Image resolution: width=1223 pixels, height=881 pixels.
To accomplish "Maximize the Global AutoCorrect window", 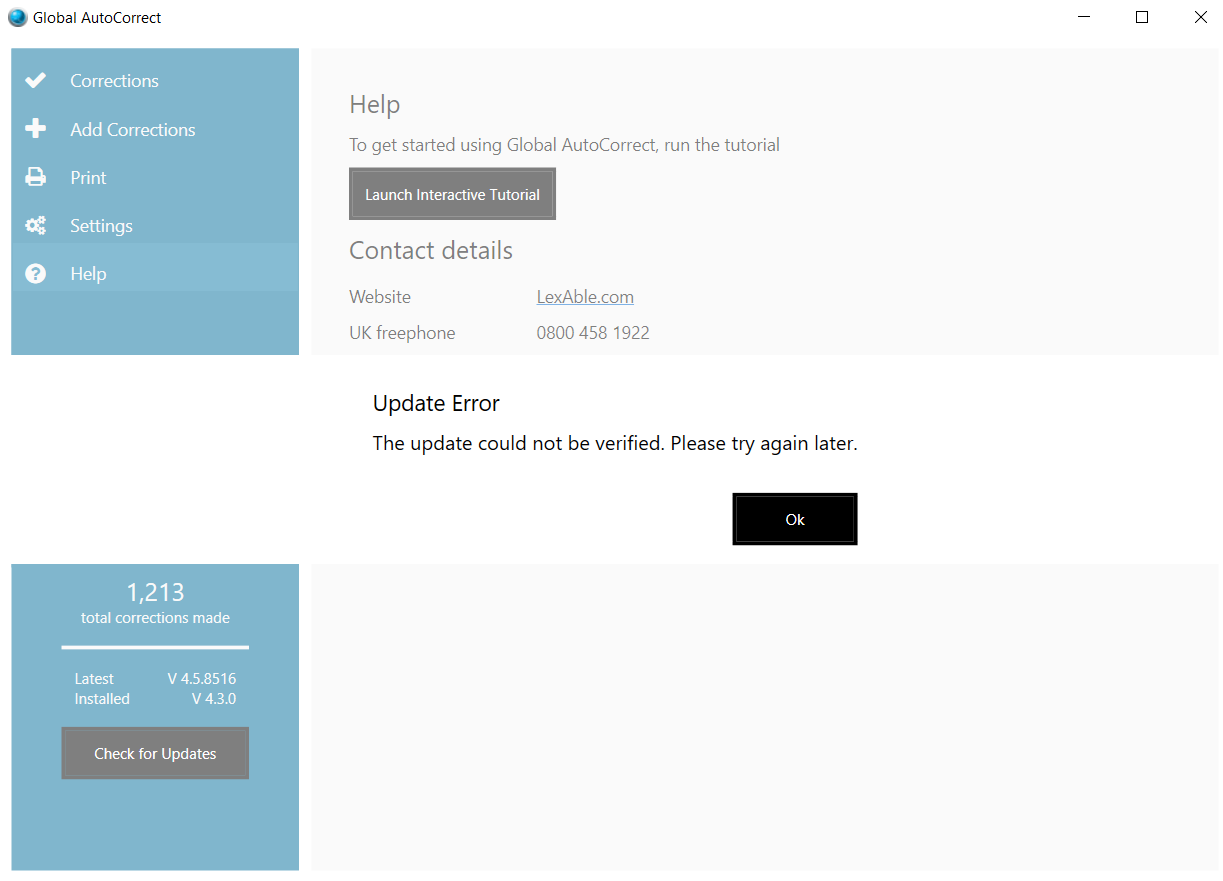I will click(1142, 17).
